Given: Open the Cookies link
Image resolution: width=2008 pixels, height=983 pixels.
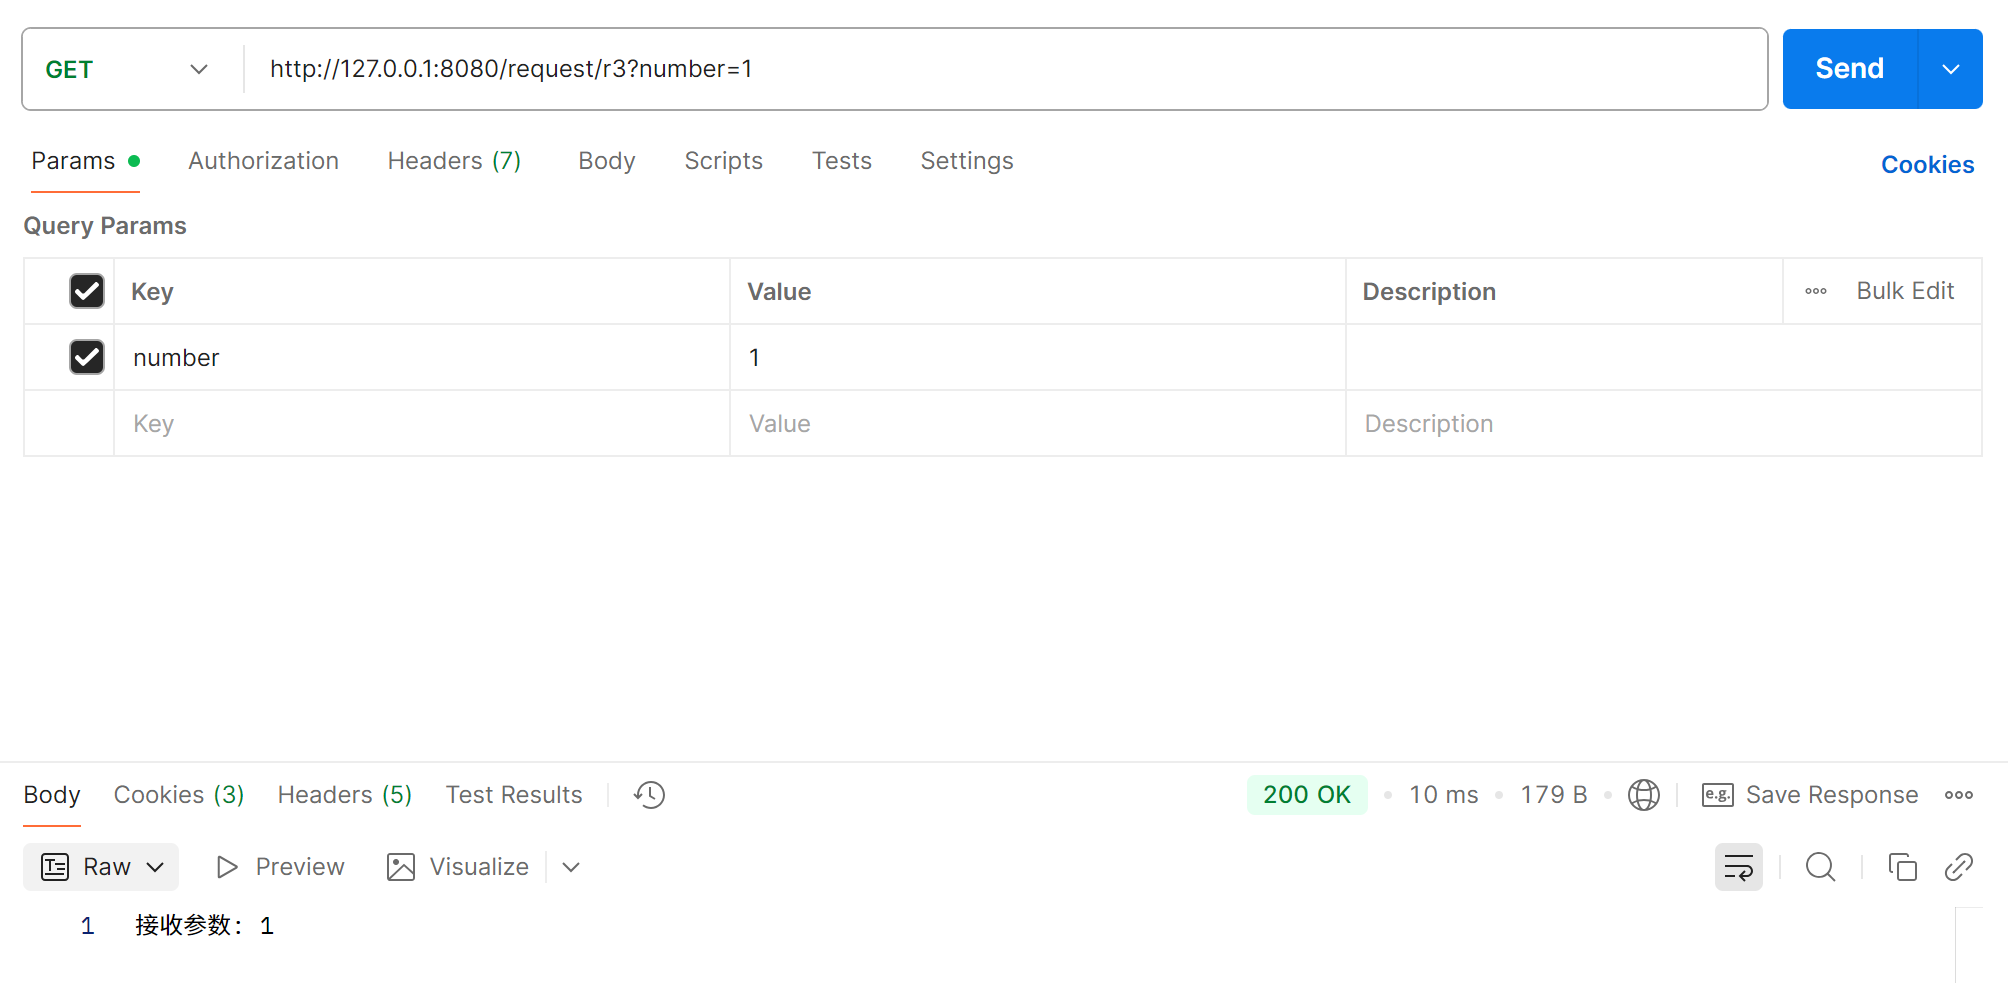Looking at the screenshot, I should pos(1927,165).
